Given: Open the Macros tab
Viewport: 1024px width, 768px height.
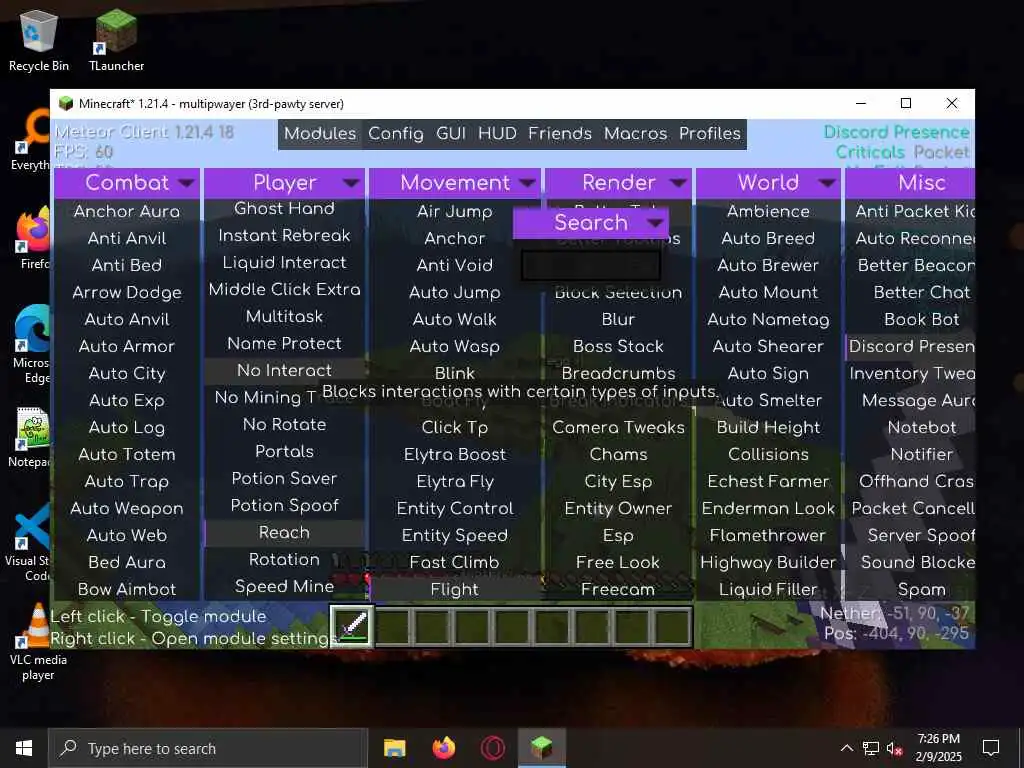Looking at the screenshot, I should click(635, 134).
